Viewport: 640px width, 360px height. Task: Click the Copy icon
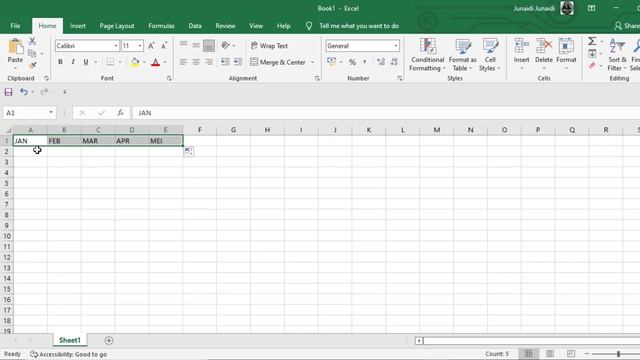coord(32,53)
